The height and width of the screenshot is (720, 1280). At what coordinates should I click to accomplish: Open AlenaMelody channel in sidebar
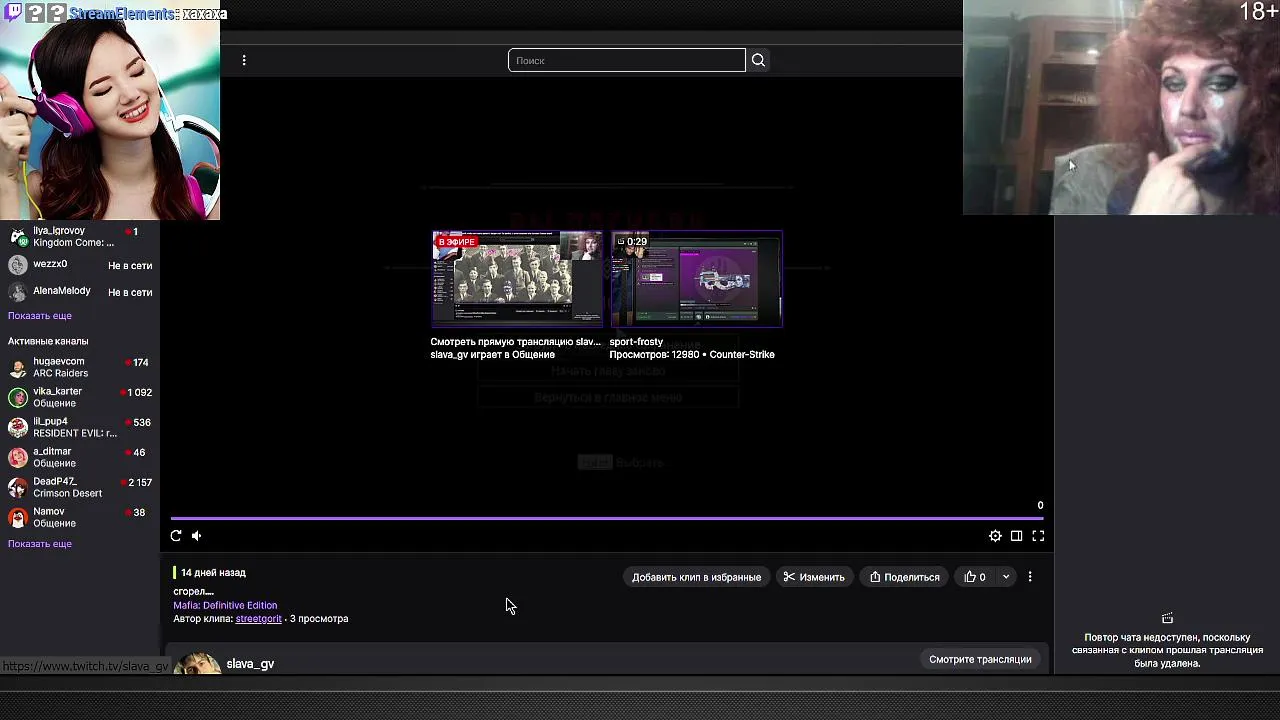coord(80,292)
